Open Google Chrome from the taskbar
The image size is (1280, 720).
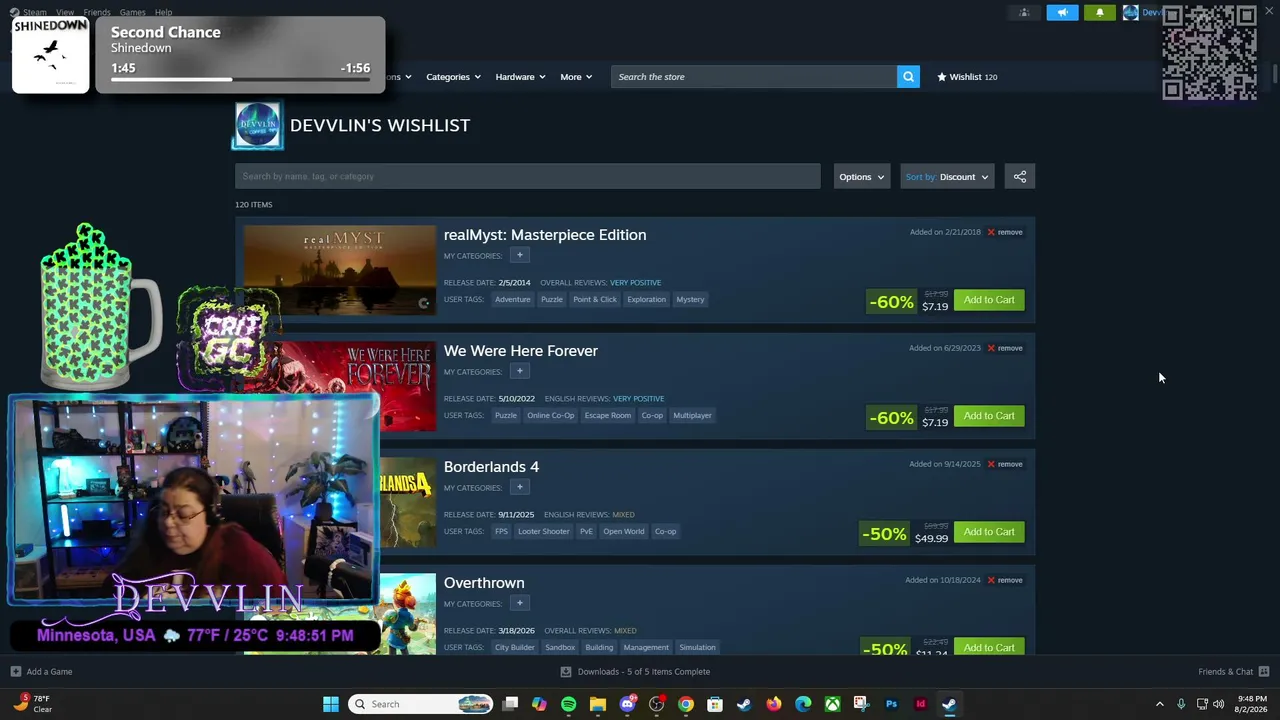686,704
